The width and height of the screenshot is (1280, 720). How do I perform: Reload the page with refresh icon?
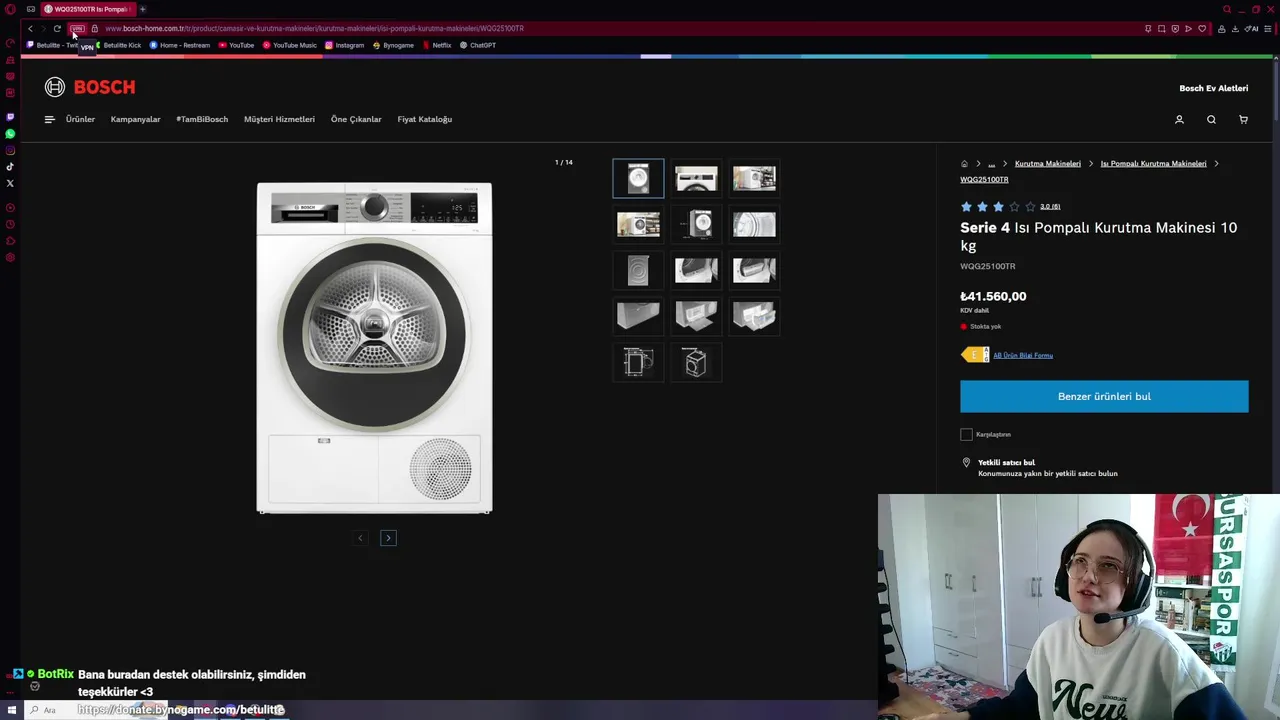pos(57,28)
